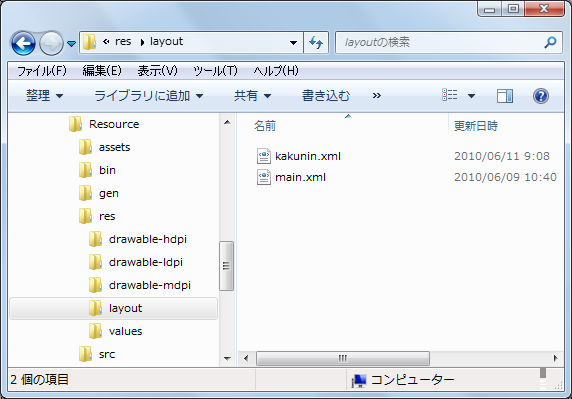Select the Resource folder in tree
Image resolution: width=572 pixels, height=399 pixels.
point(114,124)
